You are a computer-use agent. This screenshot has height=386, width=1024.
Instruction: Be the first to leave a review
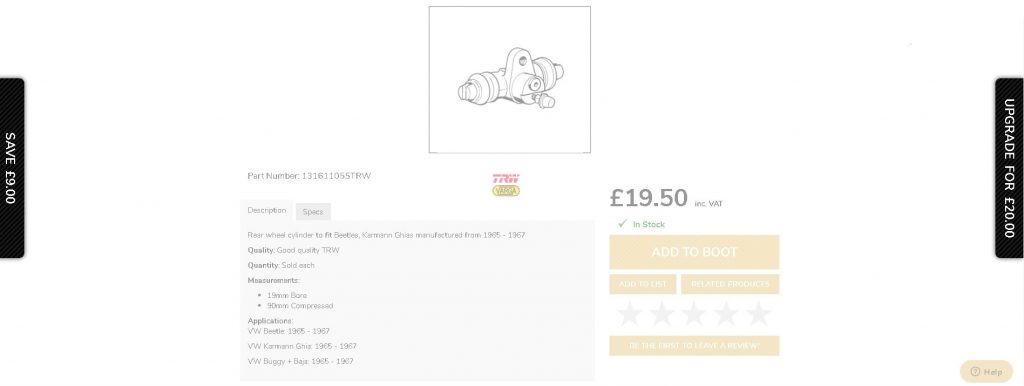pos(694,346)
